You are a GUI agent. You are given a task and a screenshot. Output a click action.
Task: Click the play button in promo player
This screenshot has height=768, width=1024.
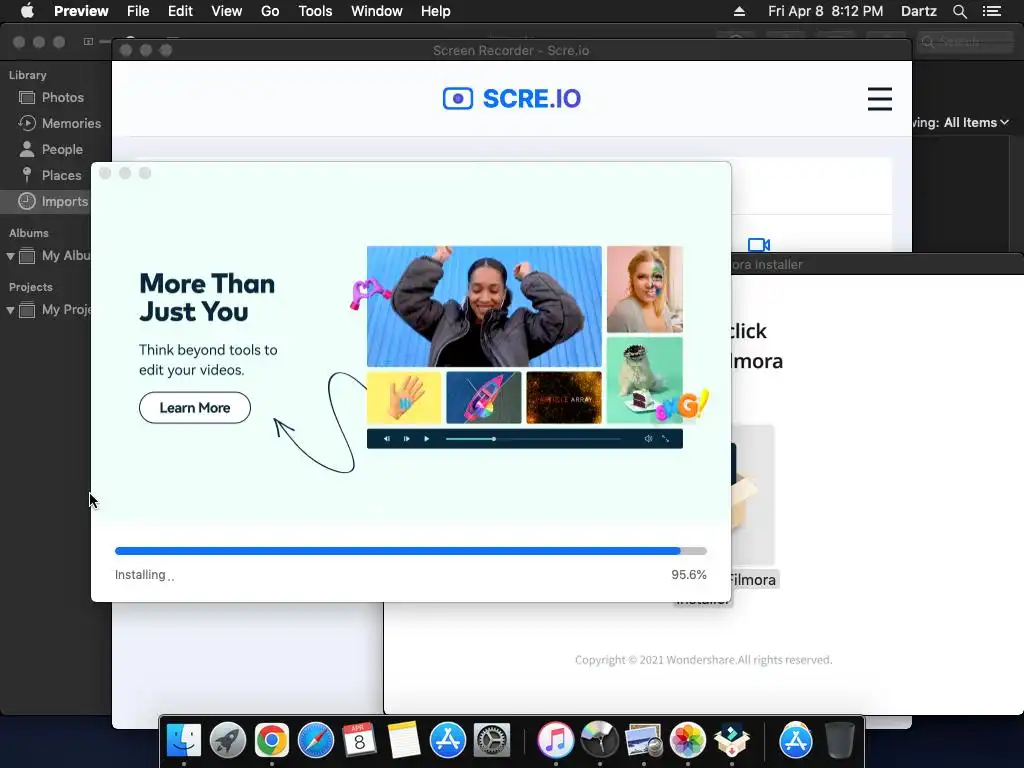[426, 439]
